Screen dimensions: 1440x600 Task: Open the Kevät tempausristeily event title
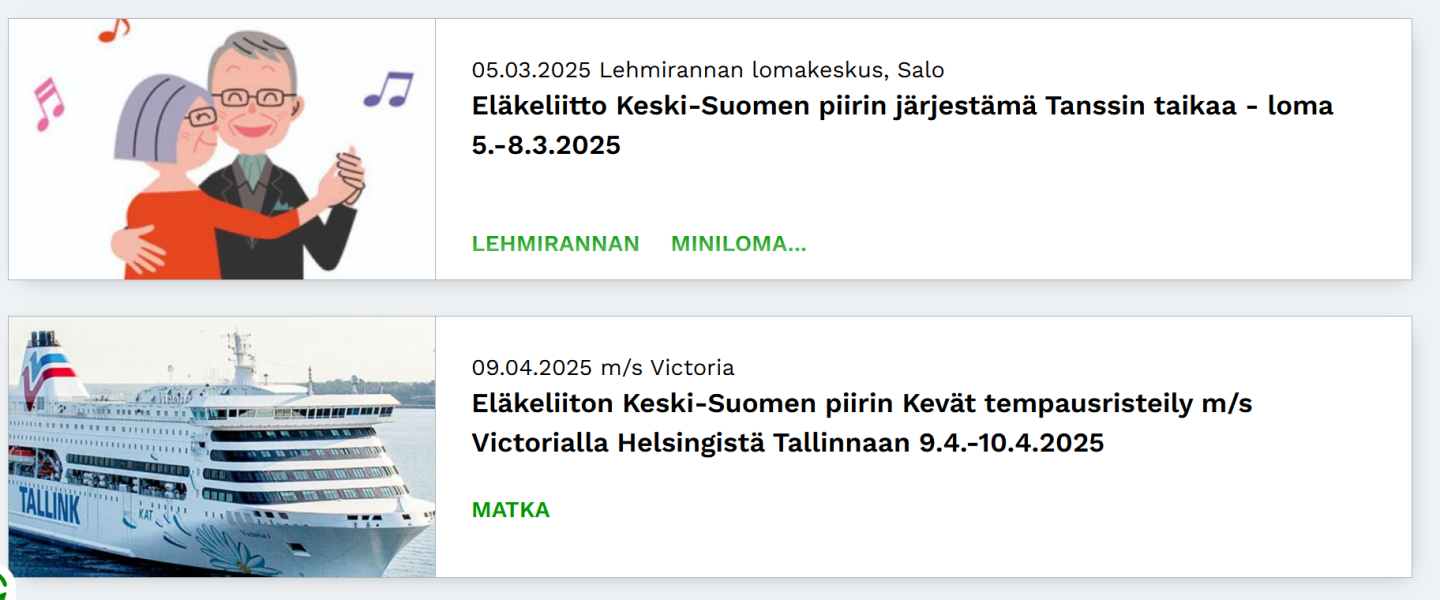(x=862, y=404)
